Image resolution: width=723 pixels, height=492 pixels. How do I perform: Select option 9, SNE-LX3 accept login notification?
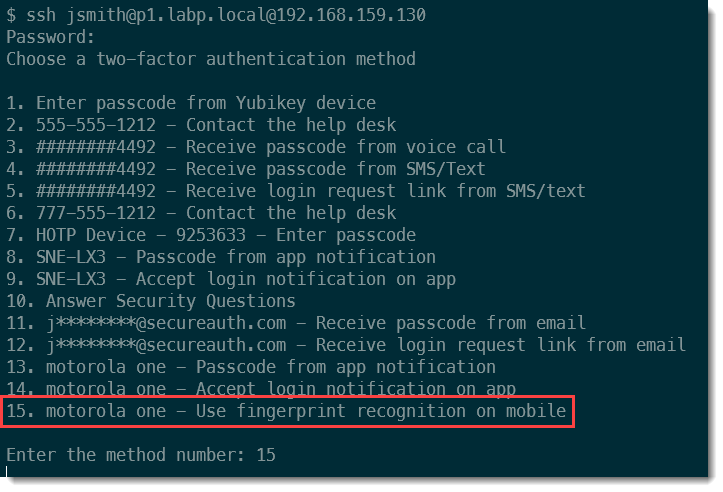point(231,279)
